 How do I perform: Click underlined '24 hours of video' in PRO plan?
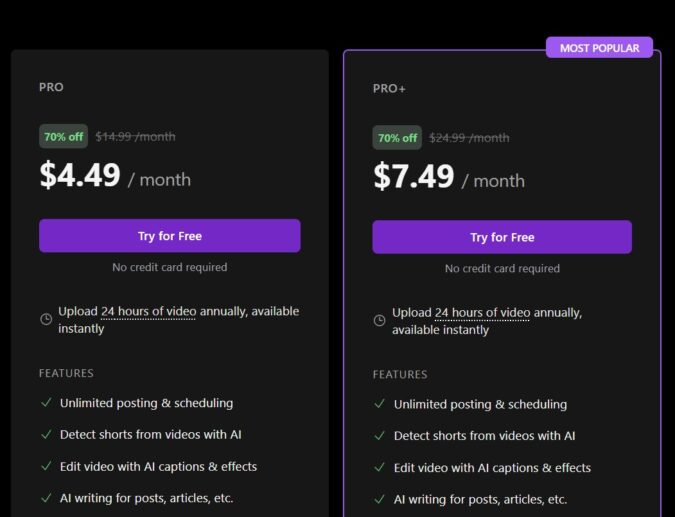pos(148,311)
